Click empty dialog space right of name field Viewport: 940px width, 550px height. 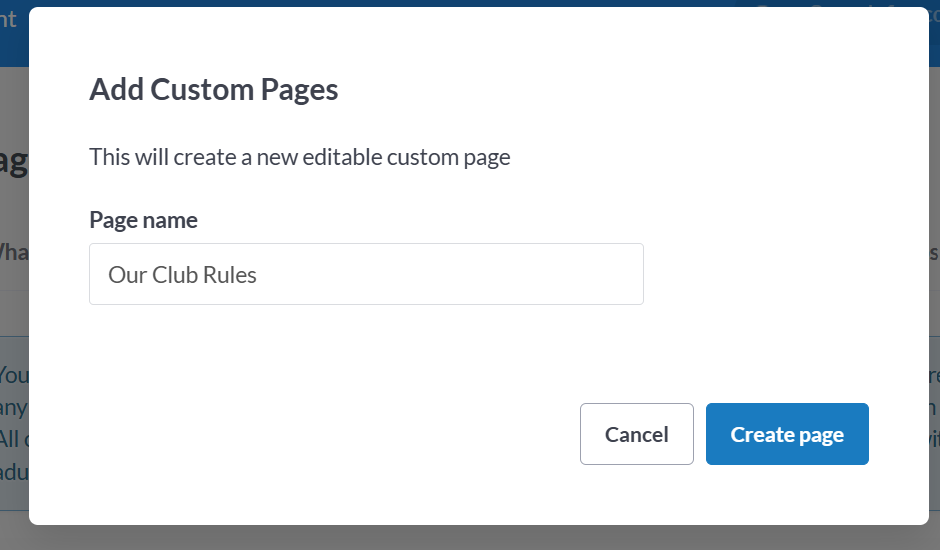click(x=780, y=274)
